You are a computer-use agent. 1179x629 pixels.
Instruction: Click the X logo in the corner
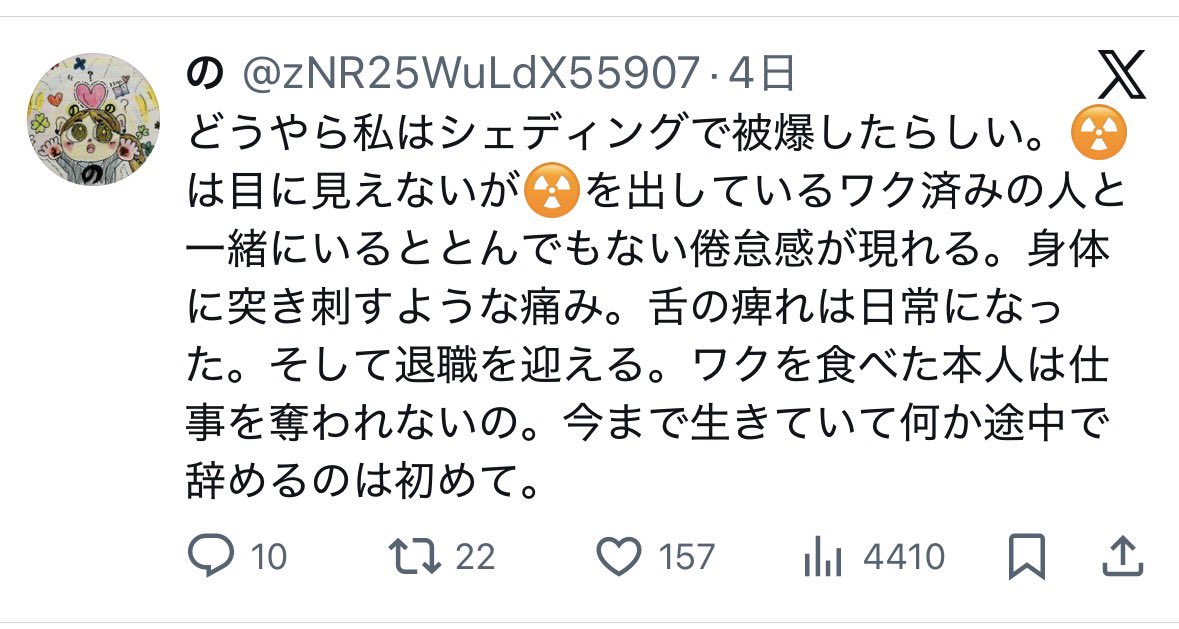(1122, 74)
